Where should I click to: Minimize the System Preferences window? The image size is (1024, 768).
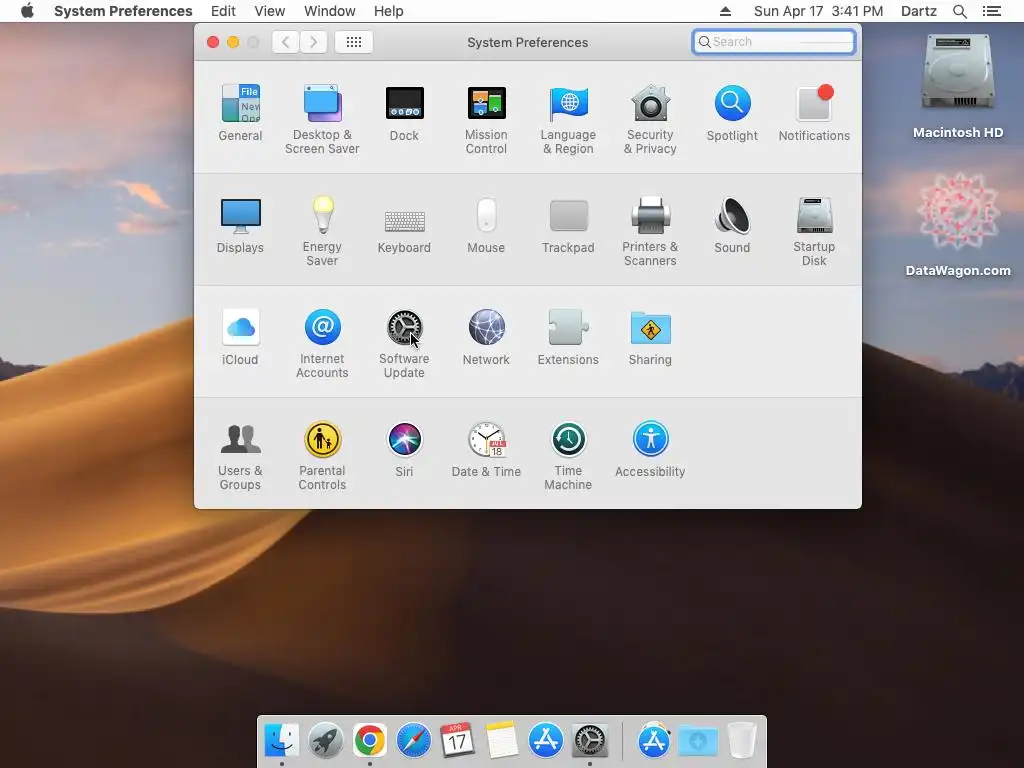233,42
